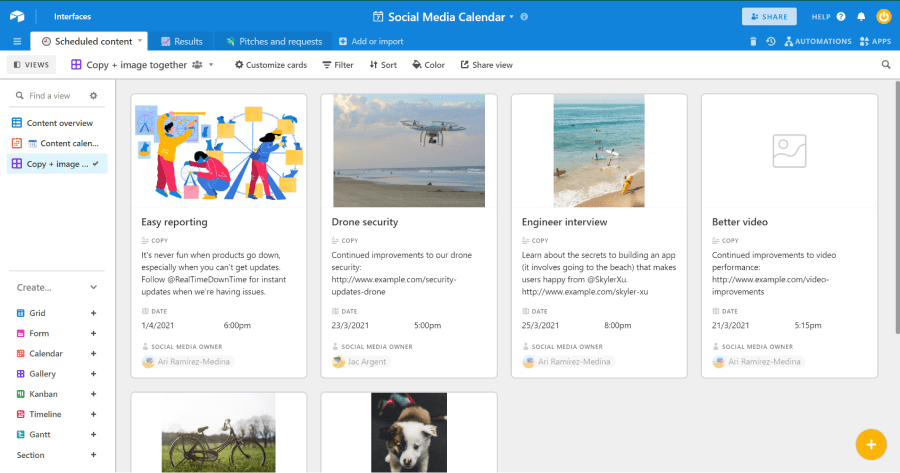Open notifications bell icon
The height and width of the screenshot is (473, 900).
tap(861, 17)
